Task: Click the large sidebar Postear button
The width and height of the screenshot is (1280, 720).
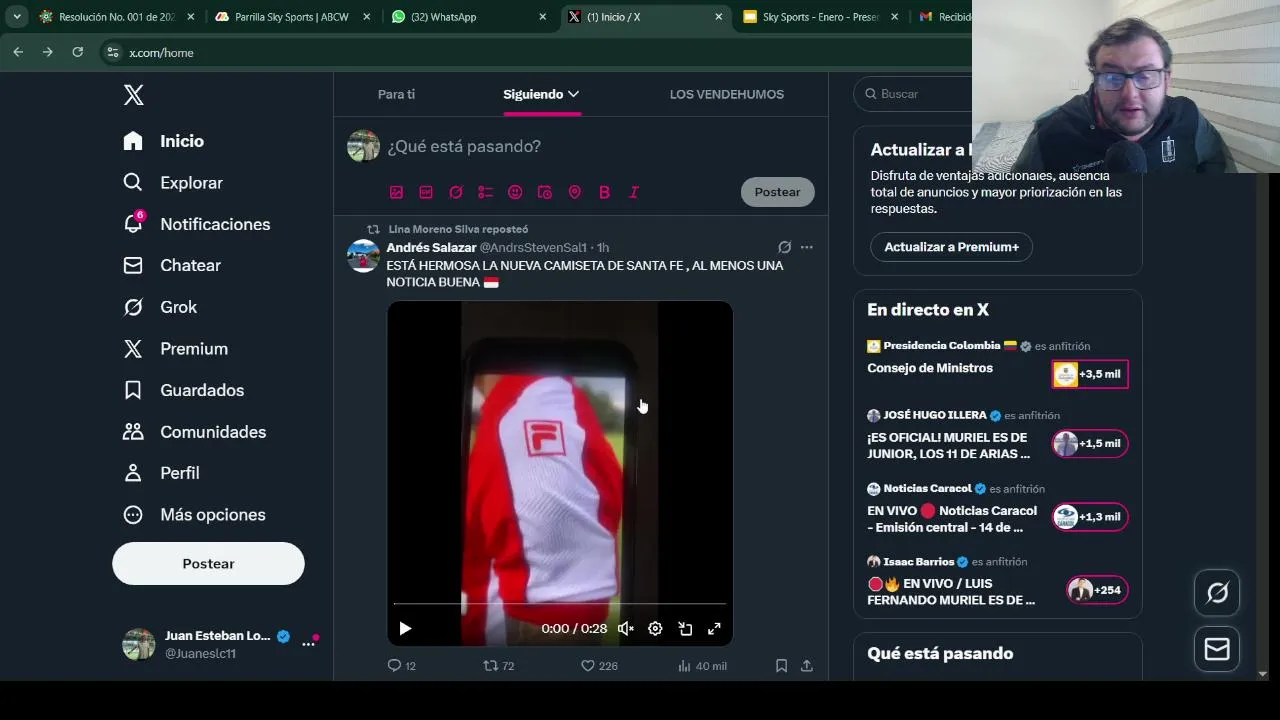Action: 208,564
